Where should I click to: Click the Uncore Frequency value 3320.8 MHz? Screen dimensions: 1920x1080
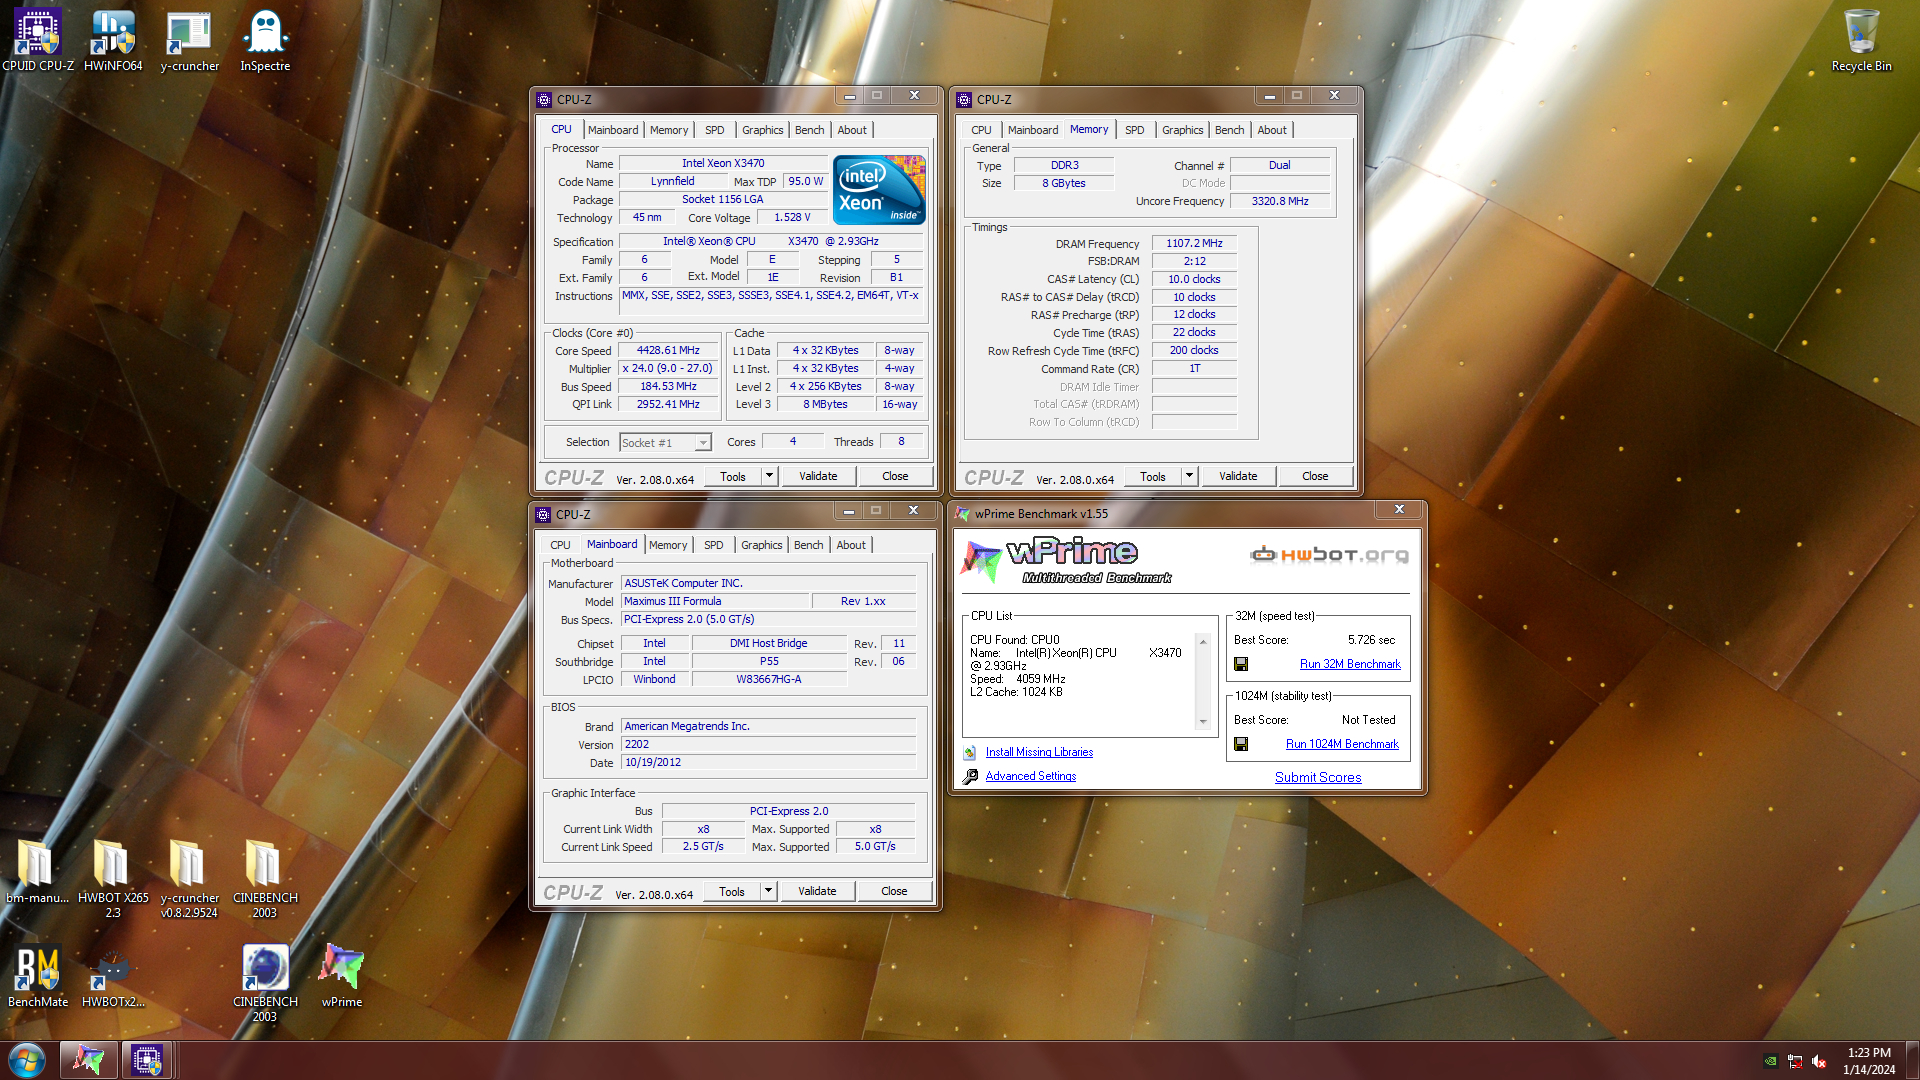(1280, 201)
